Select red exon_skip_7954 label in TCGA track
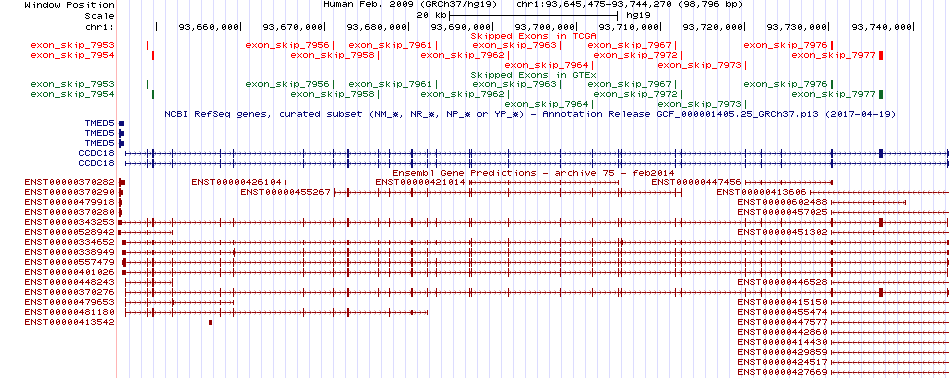 72,55
